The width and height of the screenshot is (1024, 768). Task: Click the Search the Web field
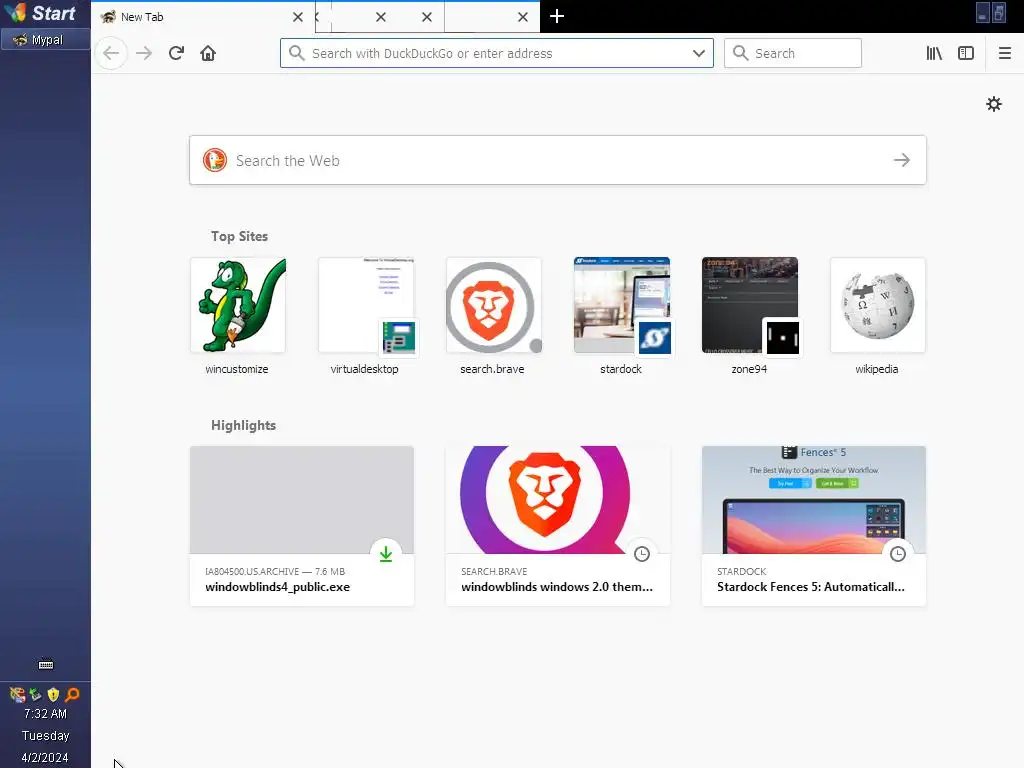point(557,160)
